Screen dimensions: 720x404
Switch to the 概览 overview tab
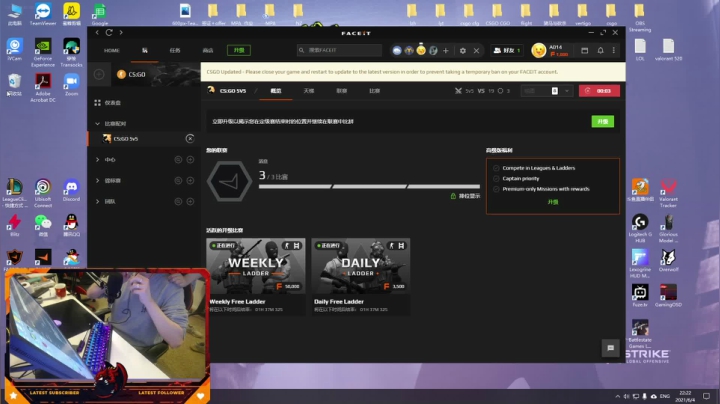point(276,91)
